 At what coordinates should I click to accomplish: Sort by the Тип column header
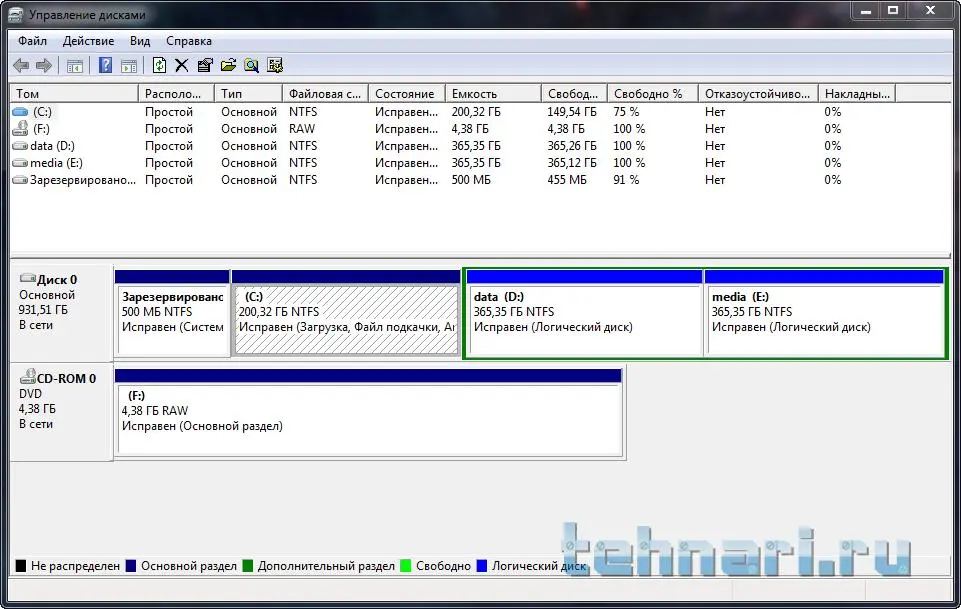(248, 94)
